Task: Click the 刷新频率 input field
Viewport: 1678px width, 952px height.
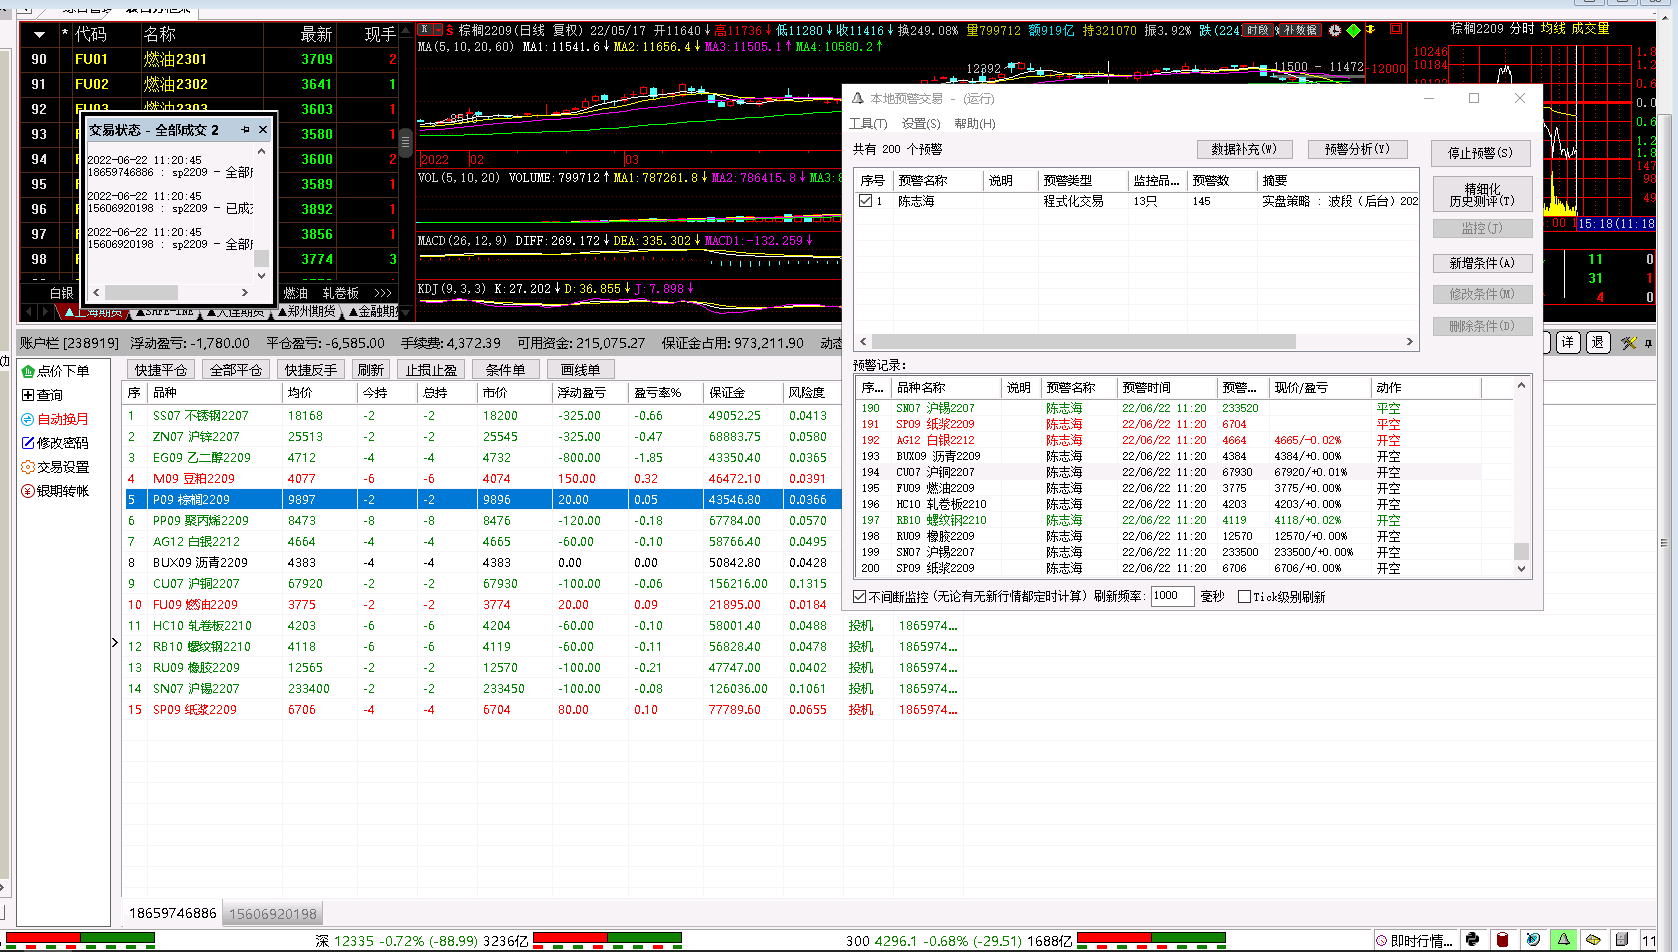Action: [x=1172, y=596]
